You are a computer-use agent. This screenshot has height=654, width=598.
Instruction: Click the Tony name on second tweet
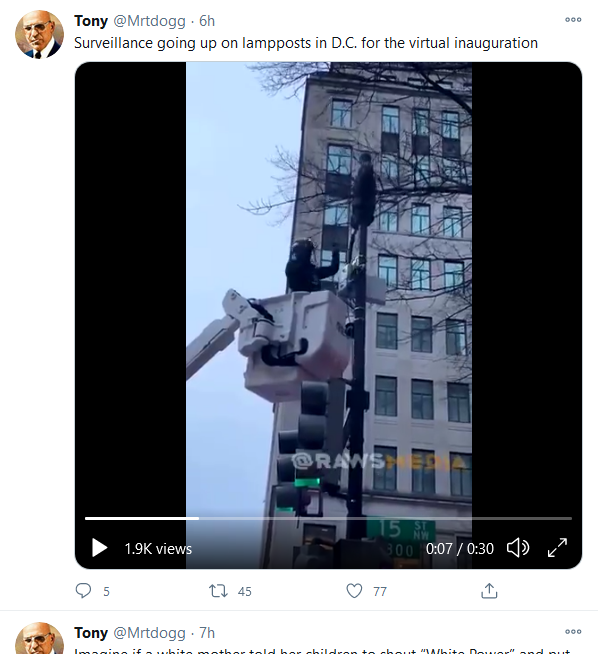(91, 633)
